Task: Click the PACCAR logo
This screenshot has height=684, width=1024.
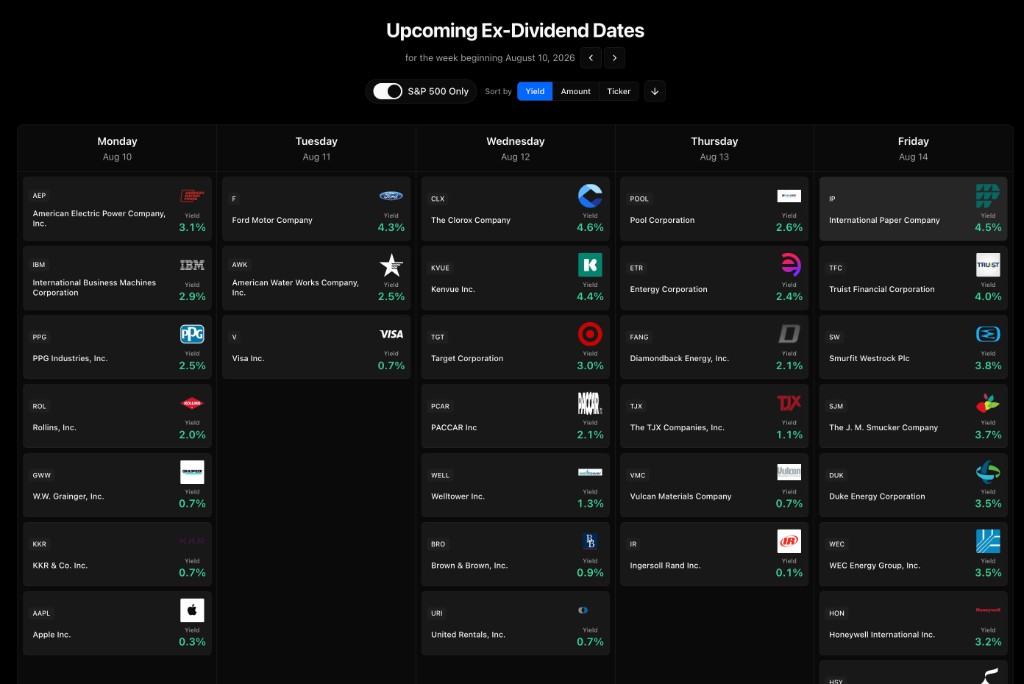Action: pyautogui.click(x=590, y=403)
